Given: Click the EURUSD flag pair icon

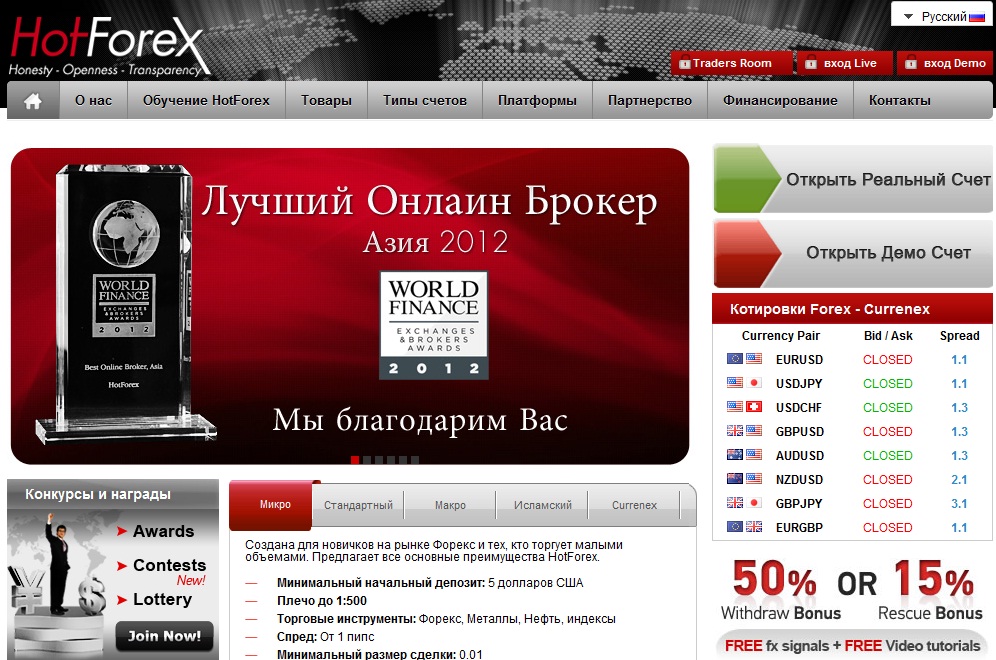Looking at the screenshot, I should tap(744, 359).
